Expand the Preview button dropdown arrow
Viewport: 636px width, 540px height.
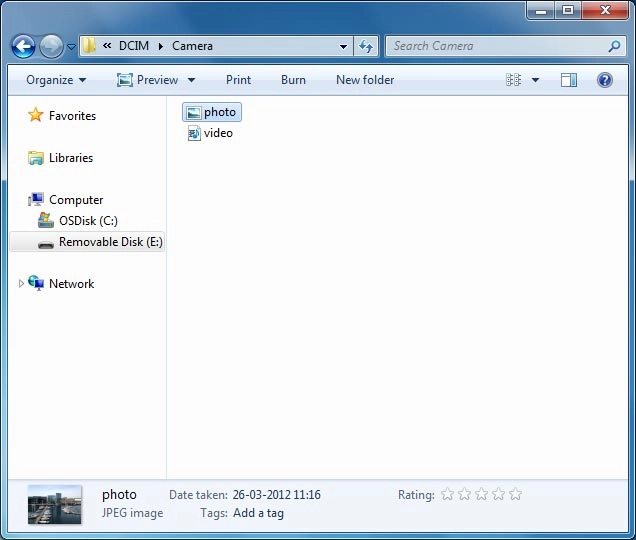tap(191, 80)
